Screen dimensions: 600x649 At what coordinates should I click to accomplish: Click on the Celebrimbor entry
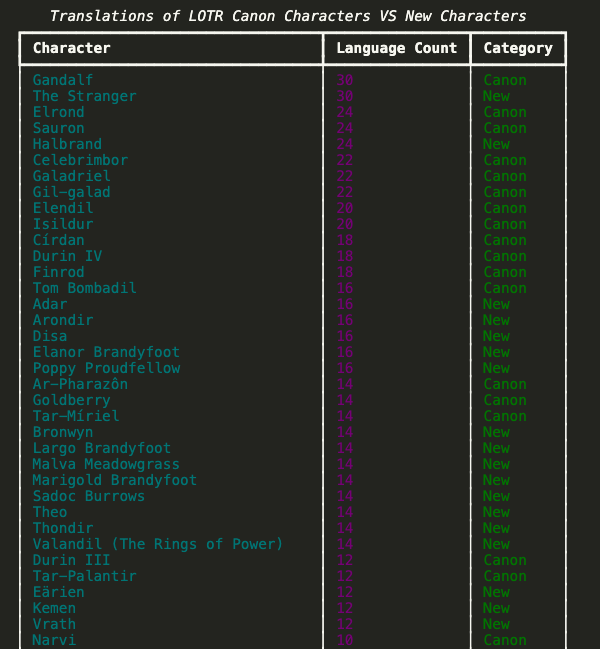point(80,160)
